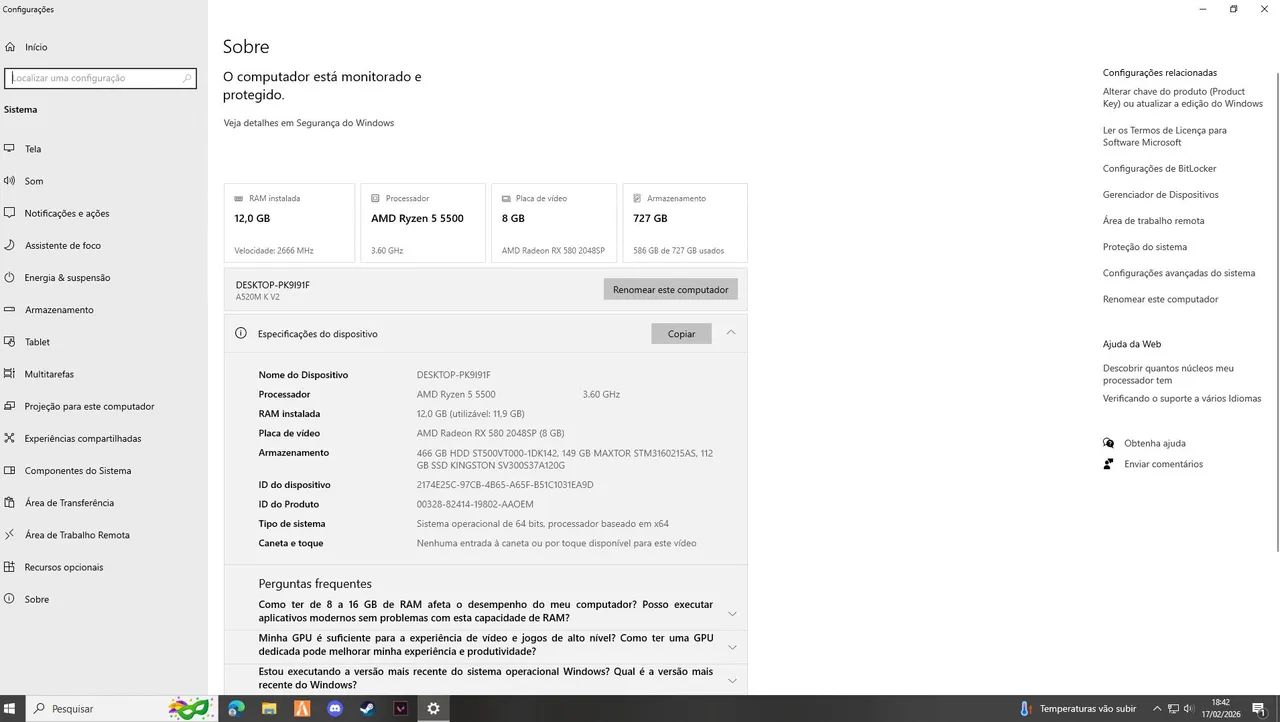The width and height of the screenshot is (1280, 722).
Task: Collapse the Especificações do dispositivo section
Action: (x=731, y=333)
